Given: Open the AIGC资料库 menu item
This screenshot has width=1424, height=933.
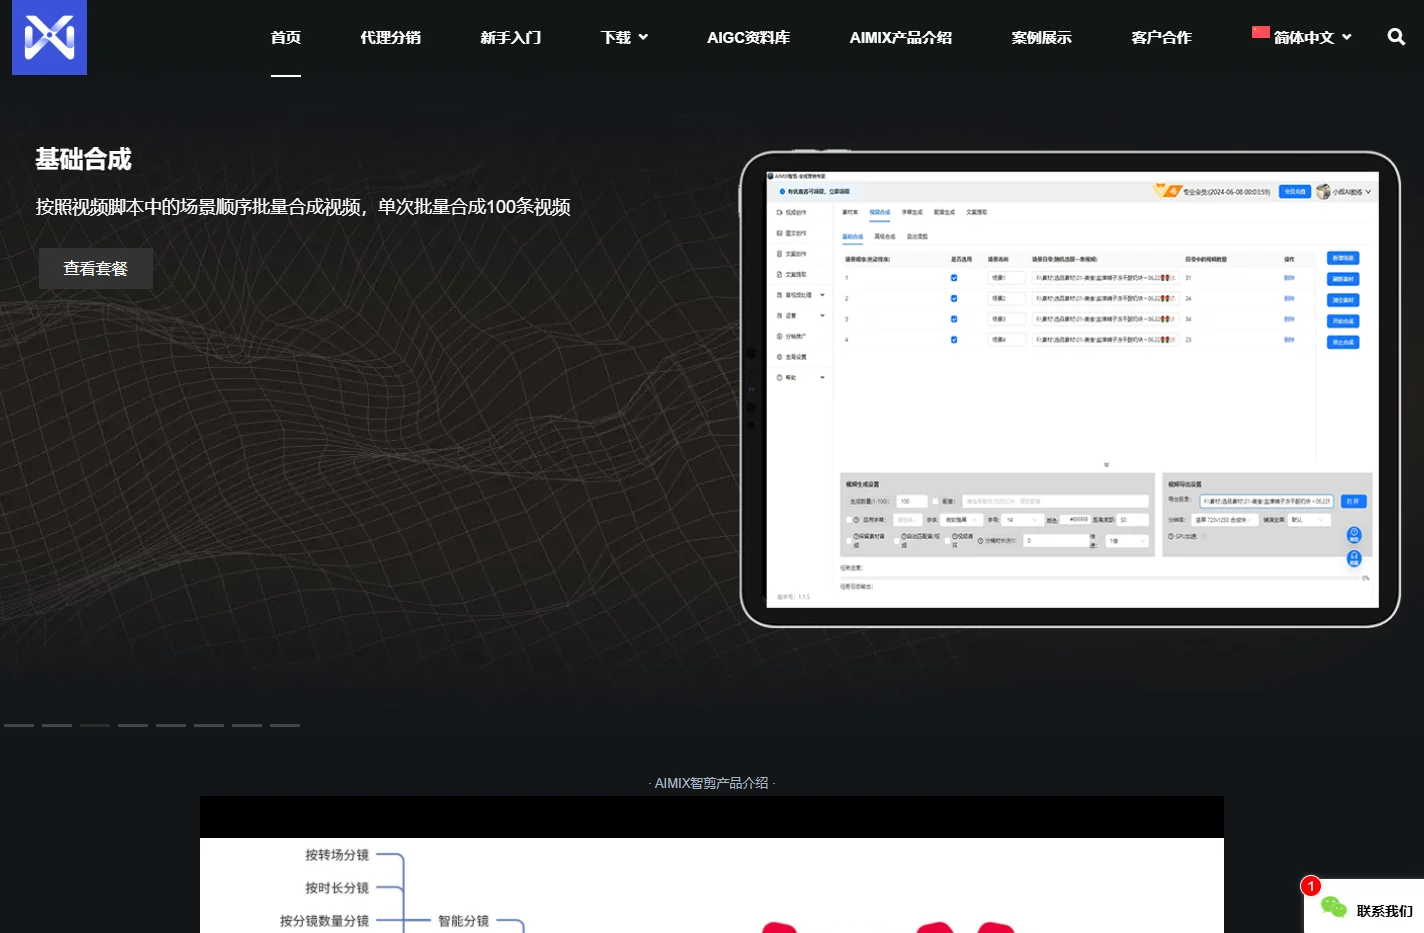Looking at the screenshot, I should pos(748,37).
